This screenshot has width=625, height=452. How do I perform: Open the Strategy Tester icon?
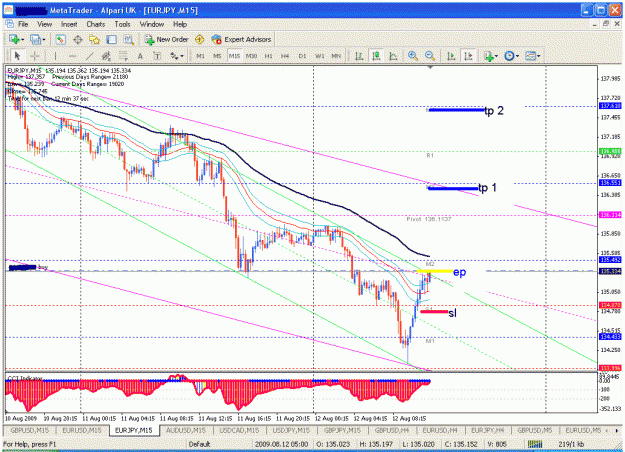pyautogui.click(x=128, y=39)
